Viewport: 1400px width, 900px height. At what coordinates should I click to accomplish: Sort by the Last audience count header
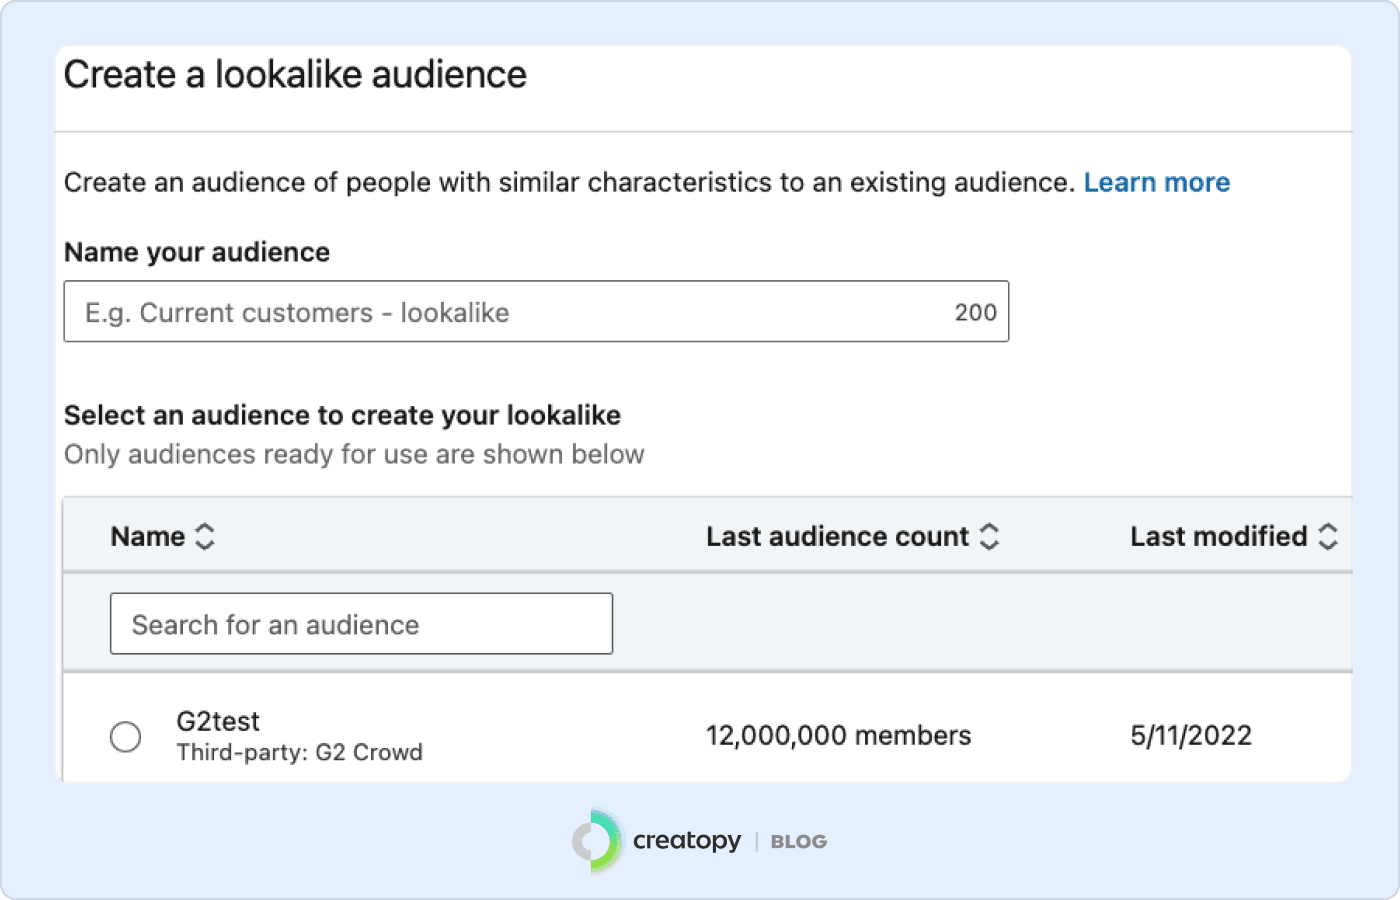pyautogui.click(x=837, y=537)
